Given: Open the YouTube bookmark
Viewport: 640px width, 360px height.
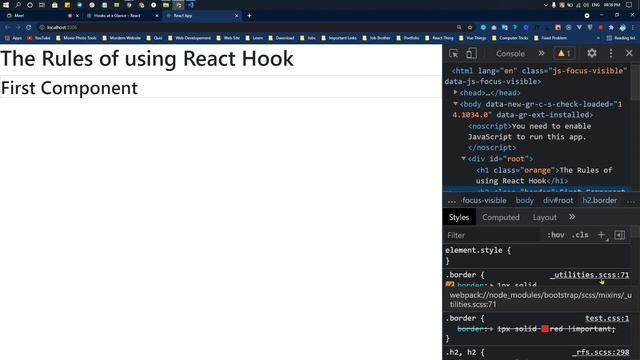Looking at the screenshot, I should click(38, 38).
